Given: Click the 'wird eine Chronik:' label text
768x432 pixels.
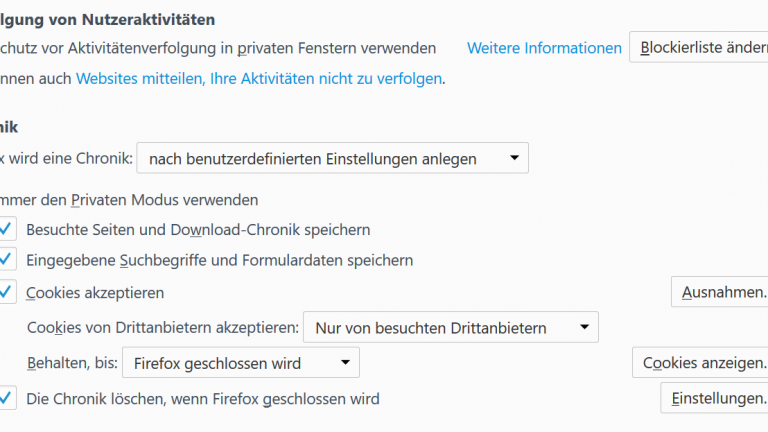Looking at the screenshot, I should point(66,158).
